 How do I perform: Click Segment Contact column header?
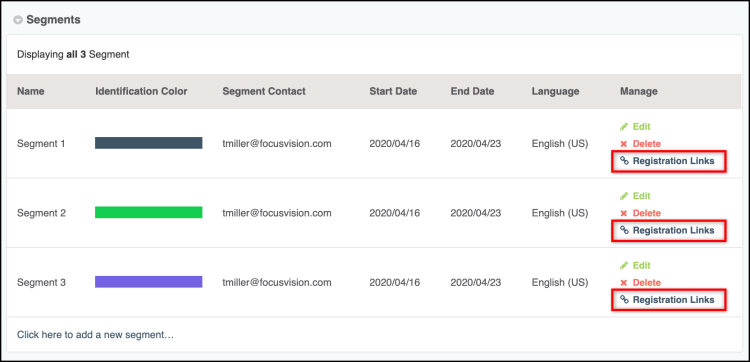tap(264, 91)
